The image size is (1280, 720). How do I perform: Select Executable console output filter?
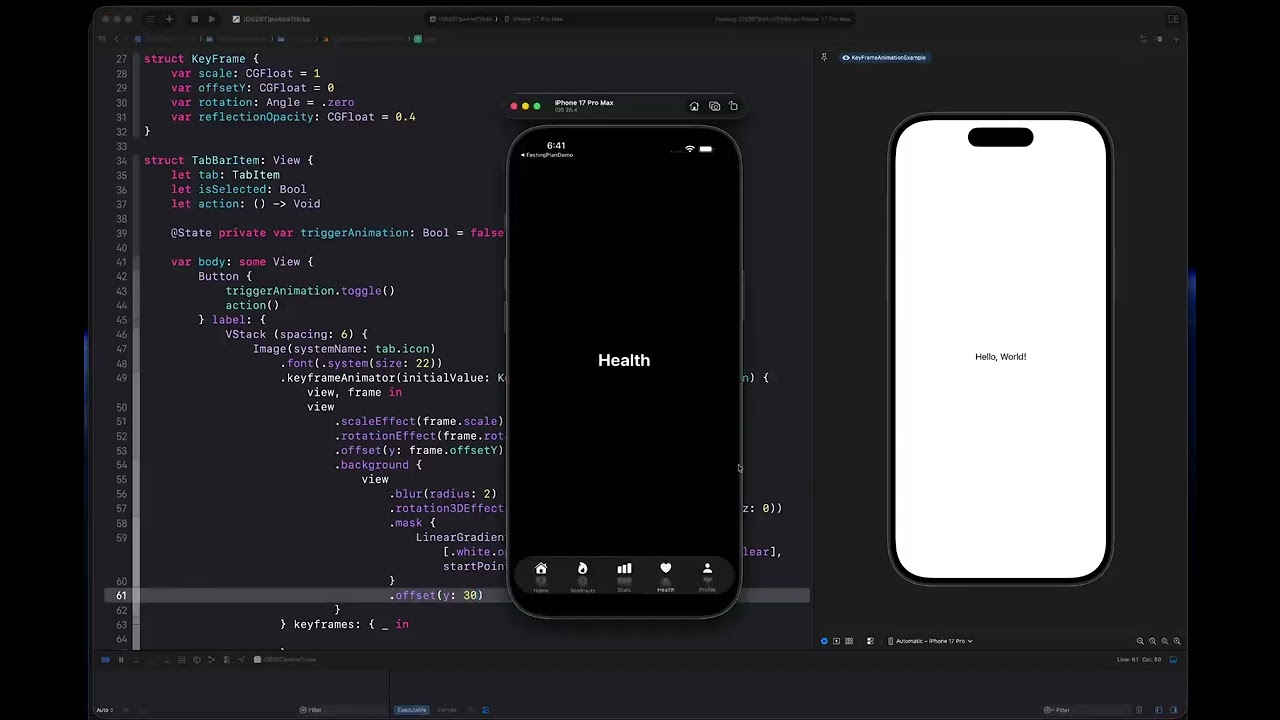click(x=412, y=710)
